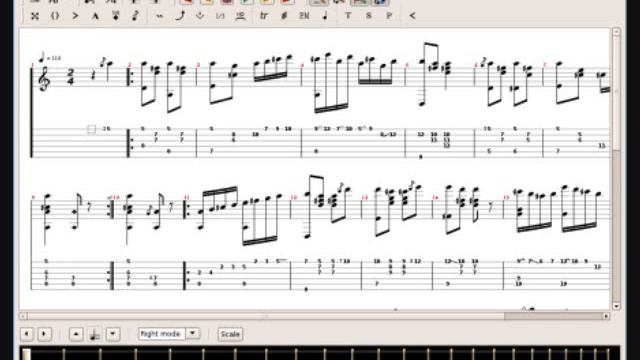The height and width of the screenshot is (360, 640).
Task: Toggle the dead note (X) effect
Action: click(35, 16)
